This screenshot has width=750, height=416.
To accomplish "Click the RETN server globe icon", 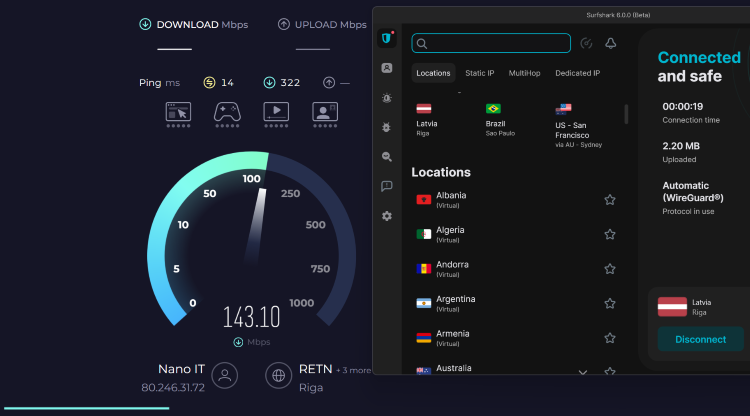I will (278, 375).
